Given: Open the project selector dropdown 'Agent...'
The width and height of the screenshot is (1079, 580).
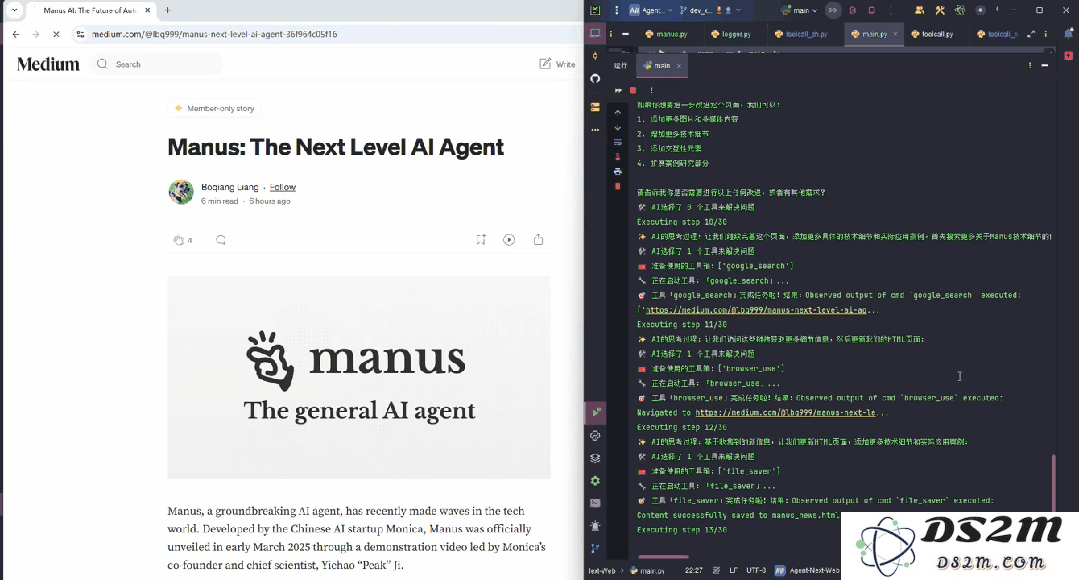Looking at the screenshot, I should [650, 10].
